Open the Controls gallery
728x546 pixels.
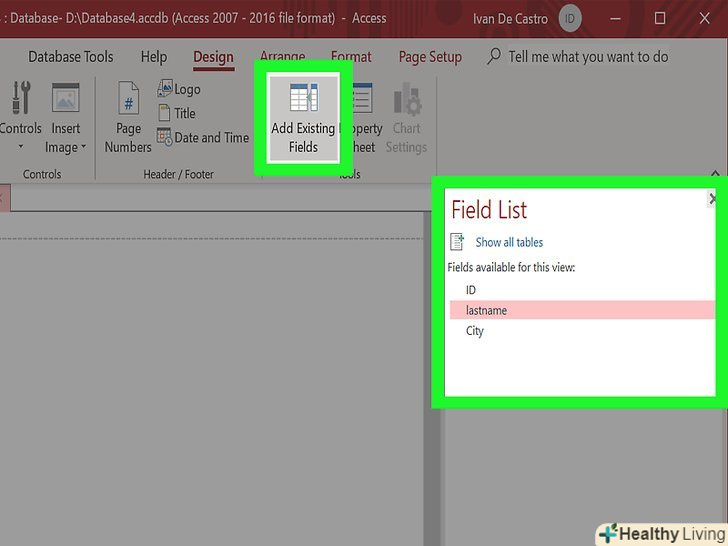20,116
